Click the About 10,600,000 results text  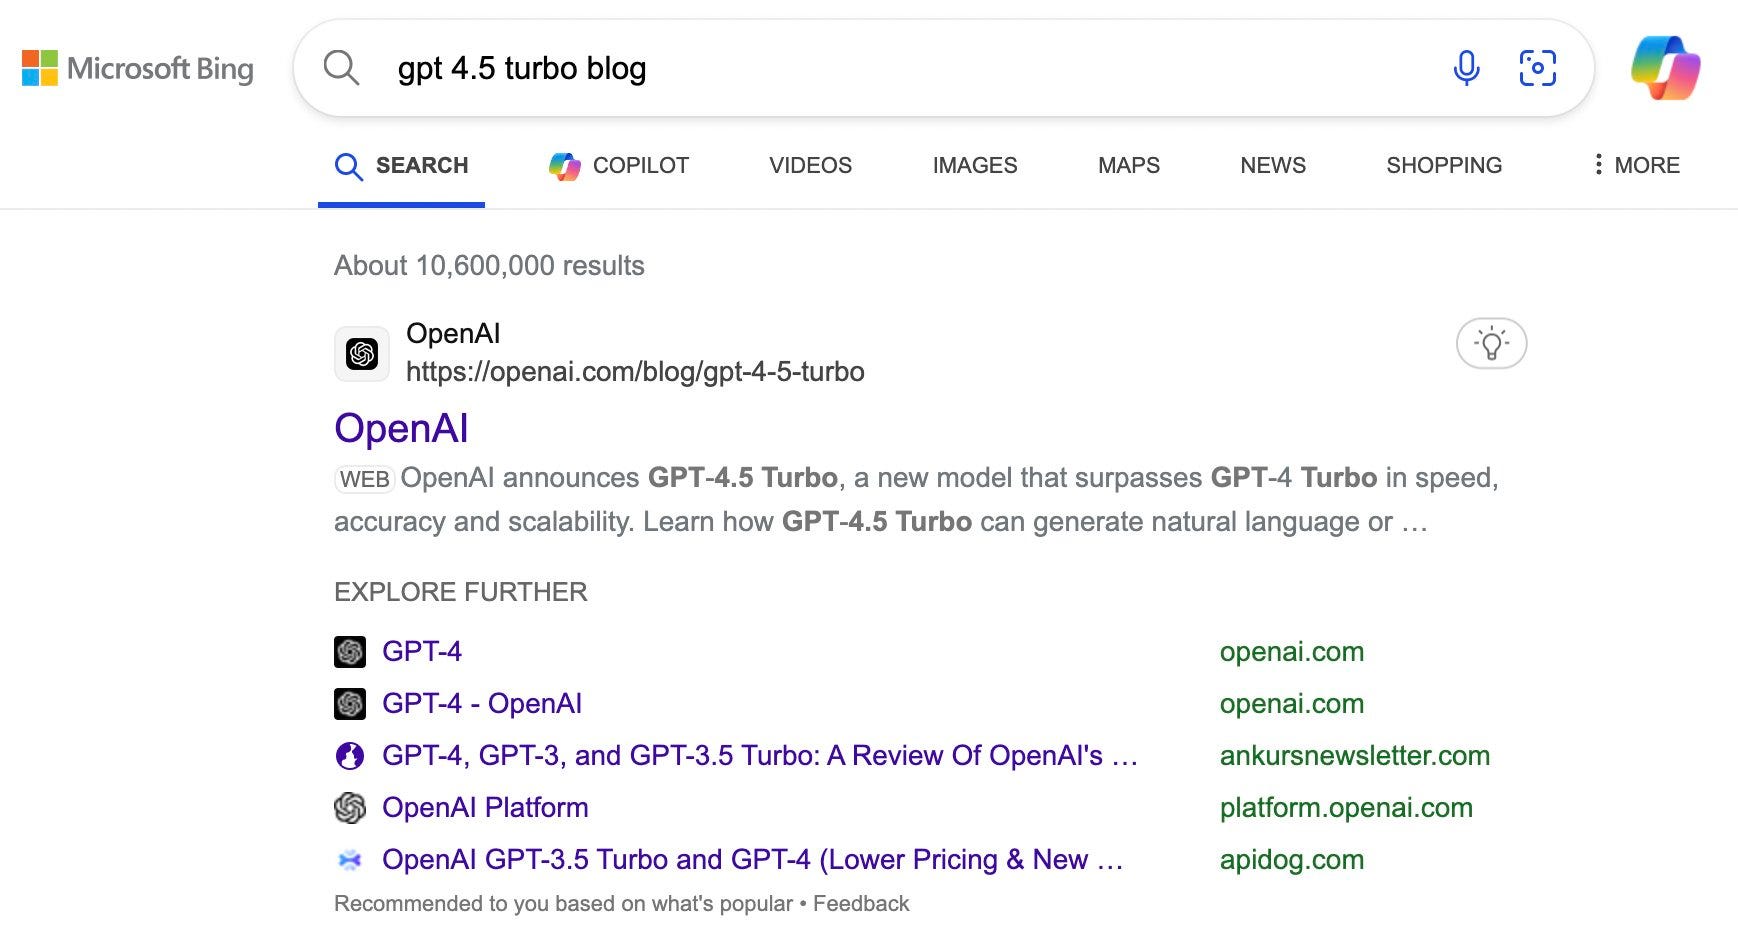click(489, 266)
